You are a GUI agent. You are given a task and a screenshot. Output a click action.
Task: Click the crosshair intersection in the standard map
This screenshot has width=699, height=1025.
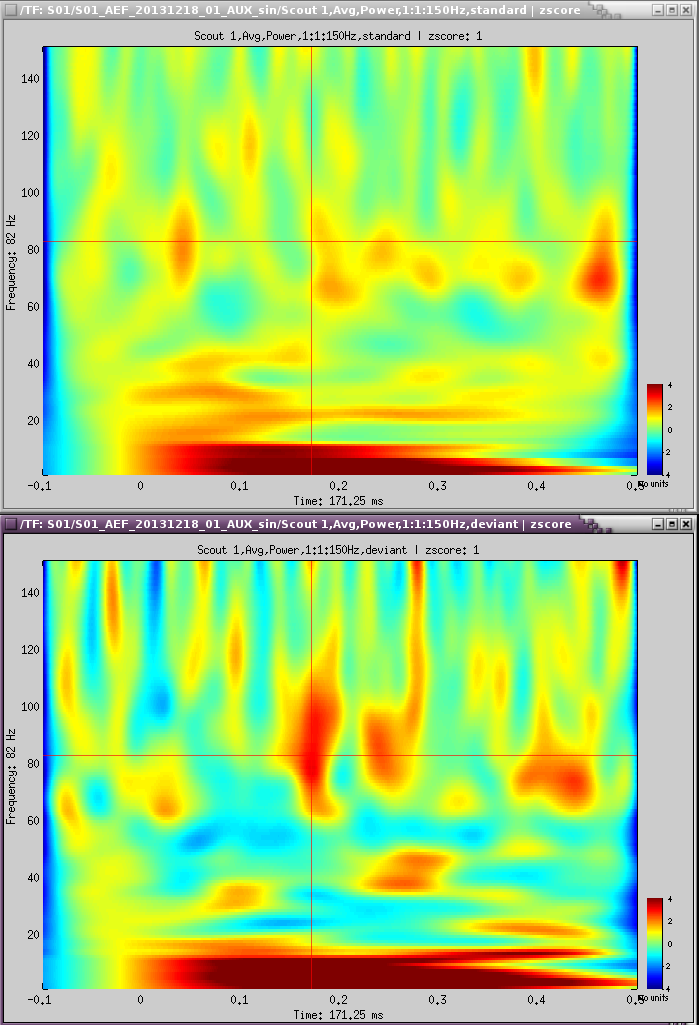[312, 241]
